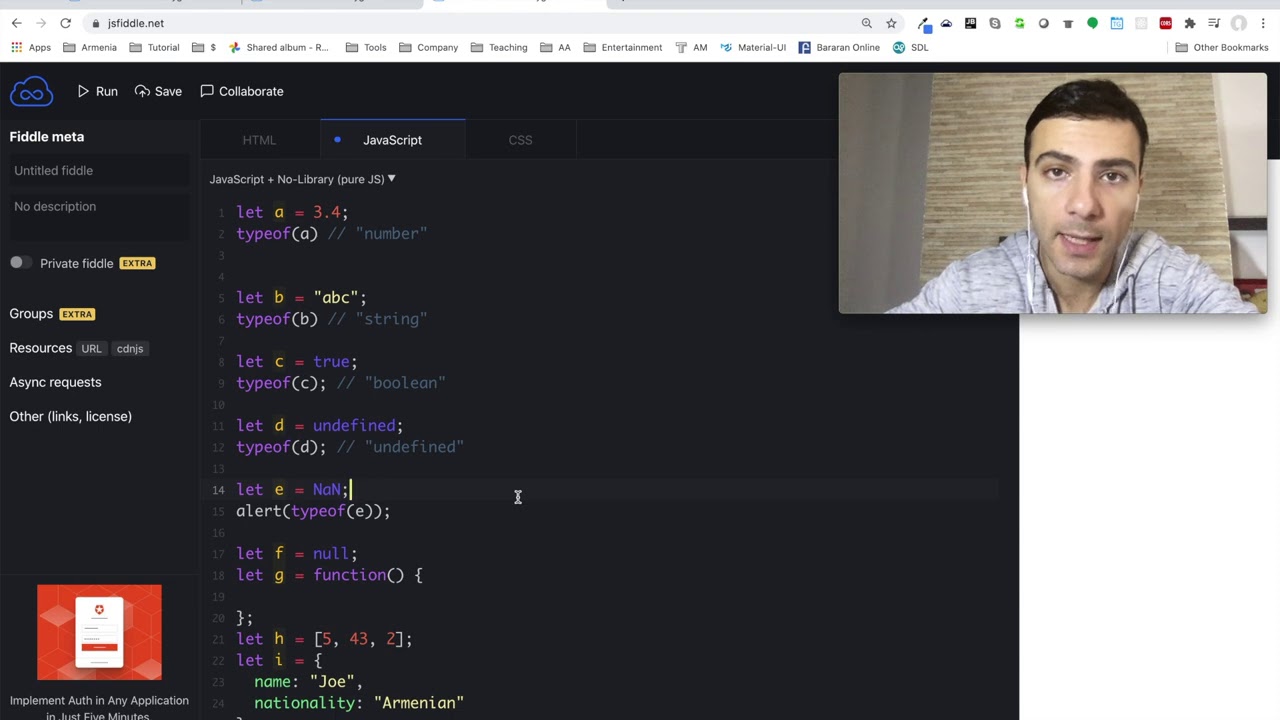Viewport: 1280px width, 720px height.
Task: Open the JetBrains JB extension
Action: point(970,23)
